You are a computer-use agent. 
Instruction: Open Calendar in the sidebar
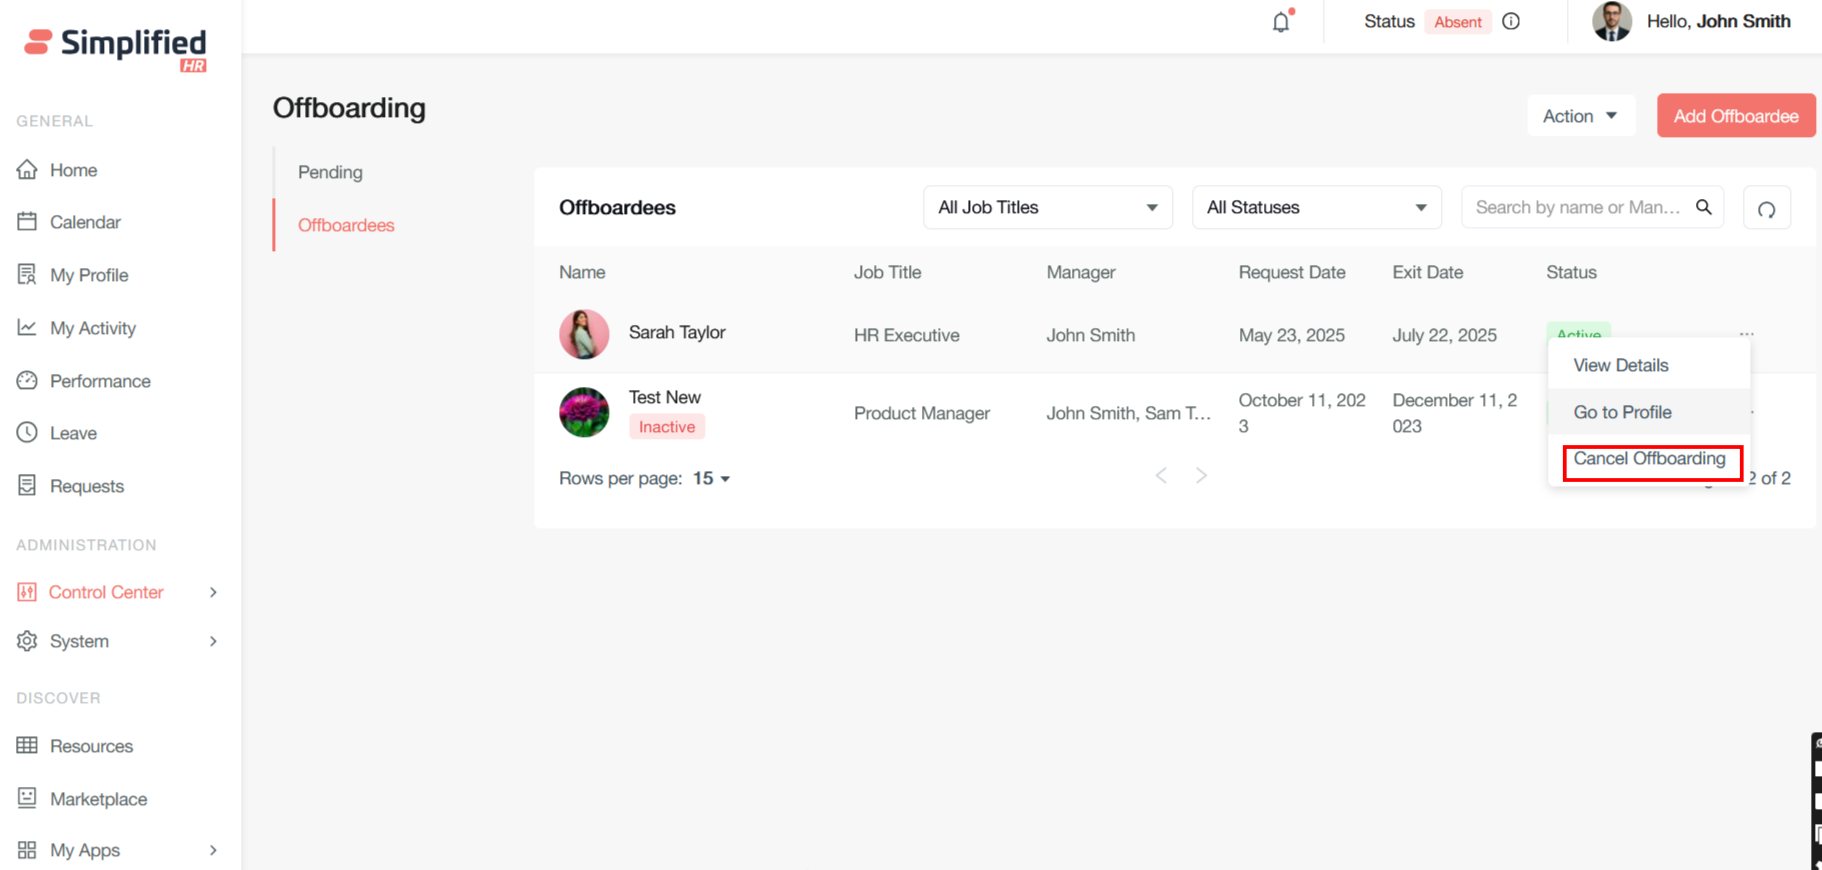[x=85, y=222]
